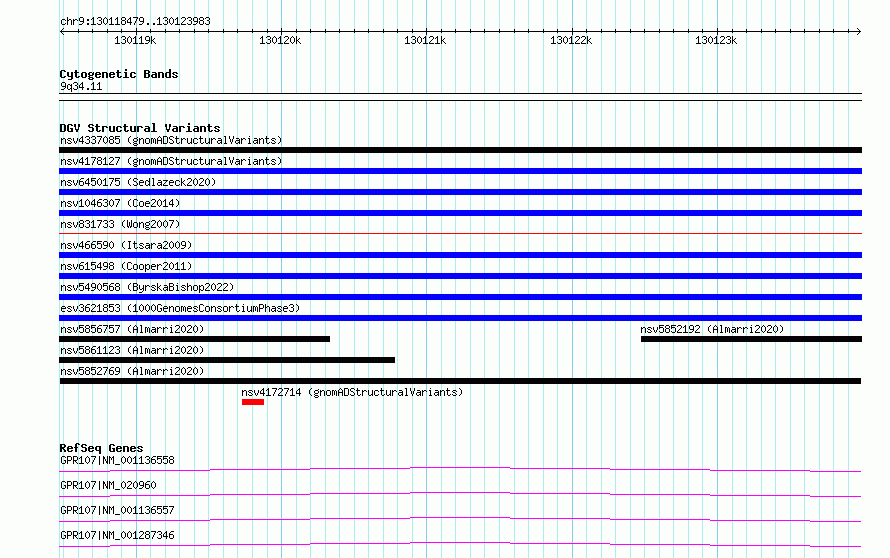
Task: Open variant nsv4172714 (gnomADStructuralVariants) label
Action: [352, 392]
